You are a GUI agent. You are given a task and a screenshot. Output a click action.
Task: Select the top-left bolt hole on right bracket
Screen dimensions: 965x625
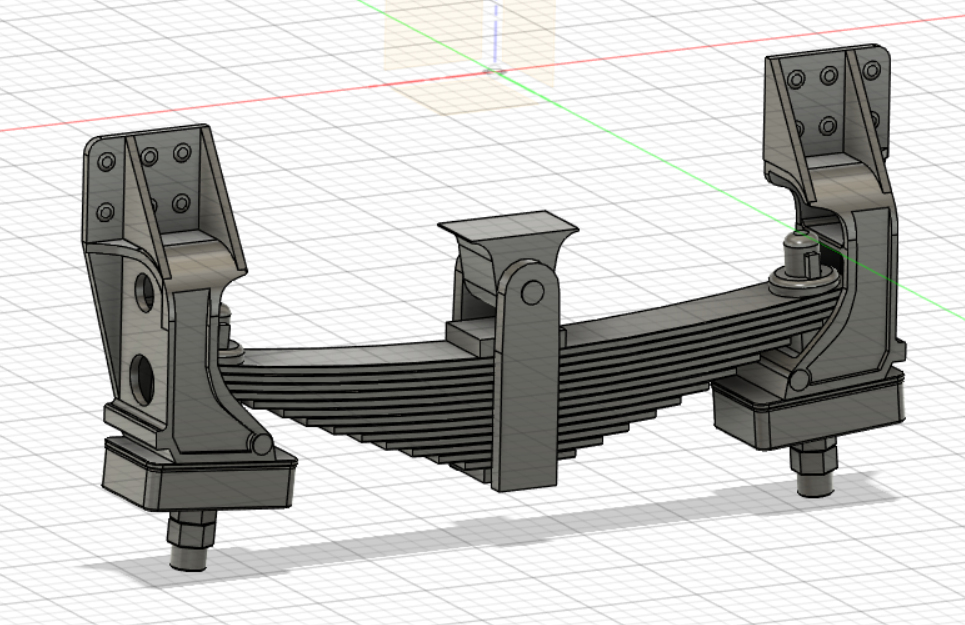(797, 80)
